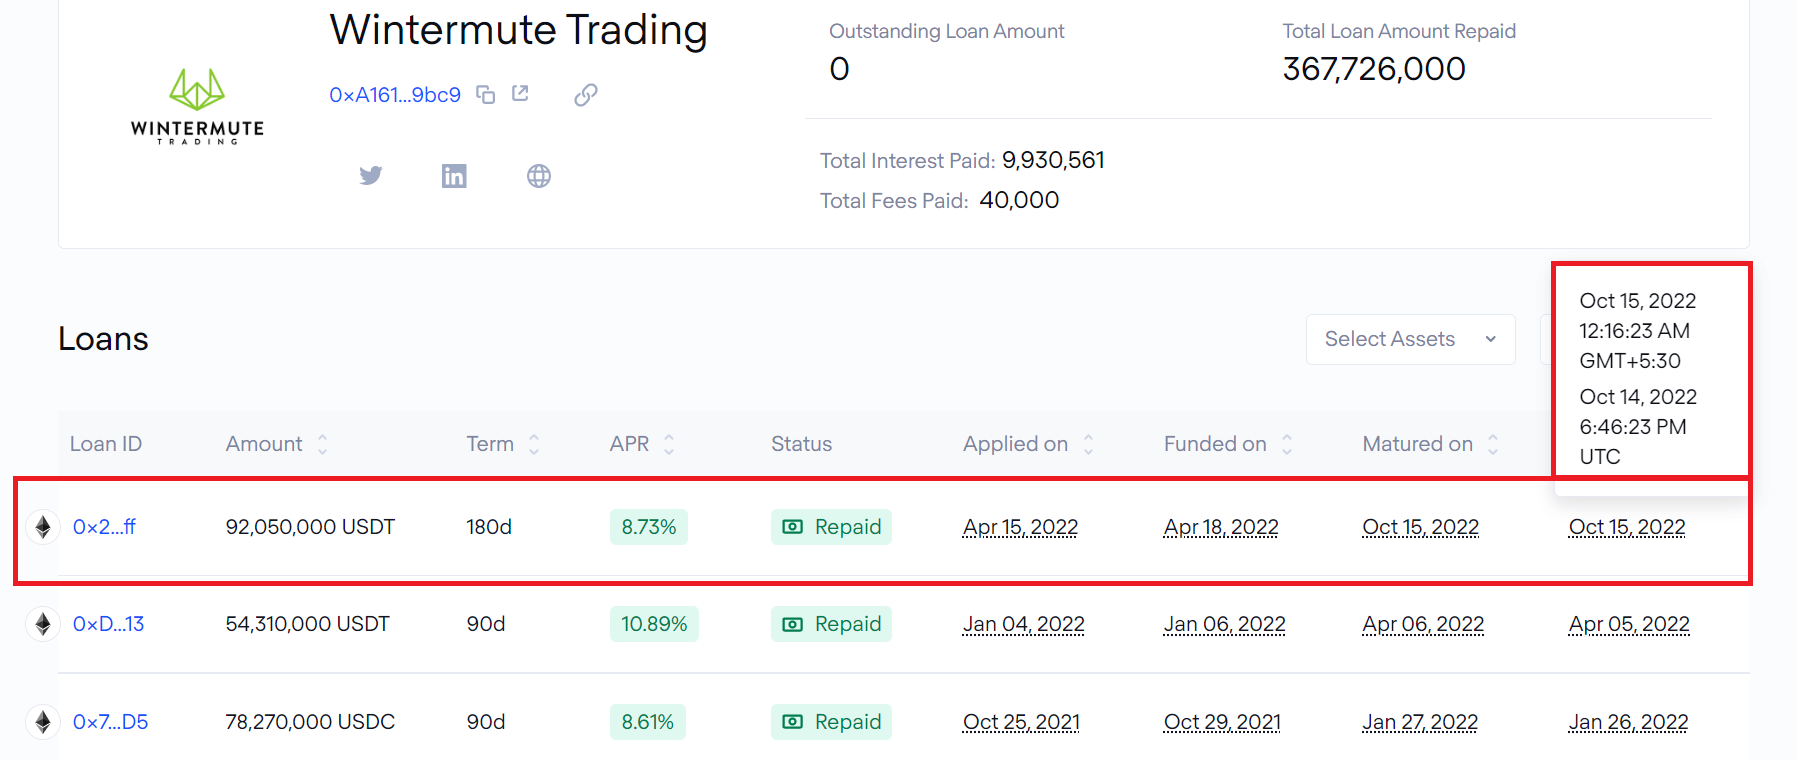This screenshot has width=1798, height=760.
Task: Sort table by Funded on date
Action: tap(1287, 444)
